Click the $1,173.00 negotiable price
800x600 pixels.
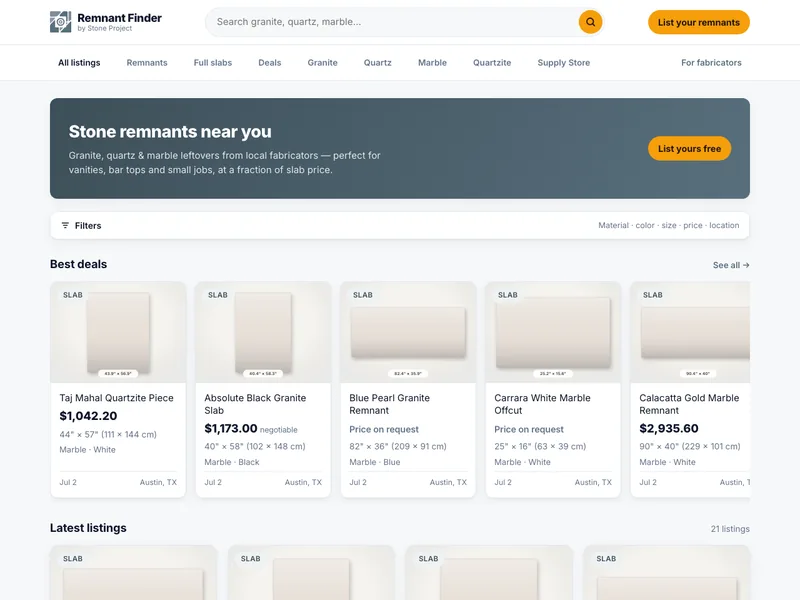(251, 429)
